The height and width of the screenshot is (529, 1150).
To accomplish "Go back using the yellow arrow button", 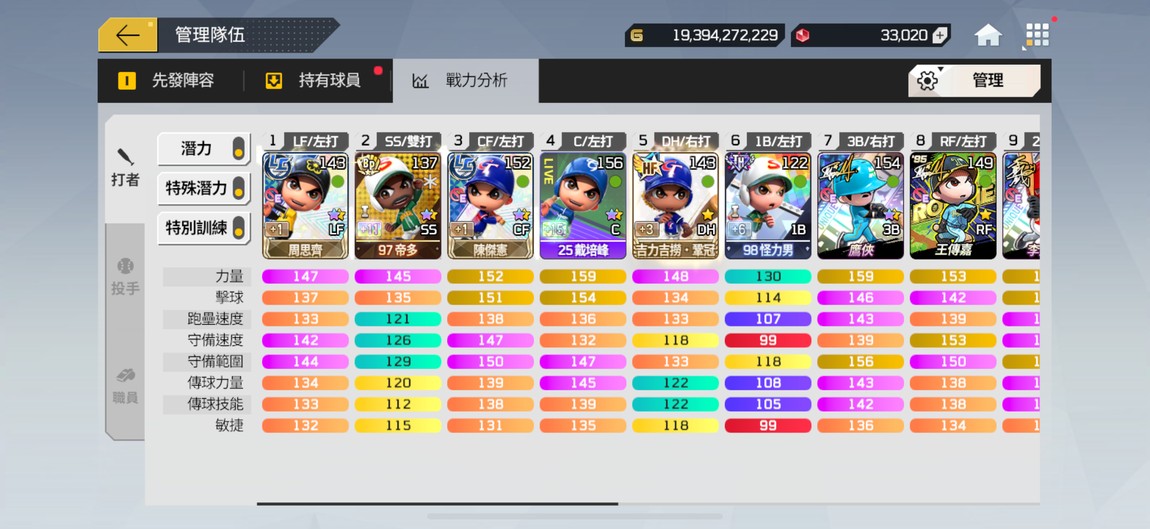I will click(128, 35).
